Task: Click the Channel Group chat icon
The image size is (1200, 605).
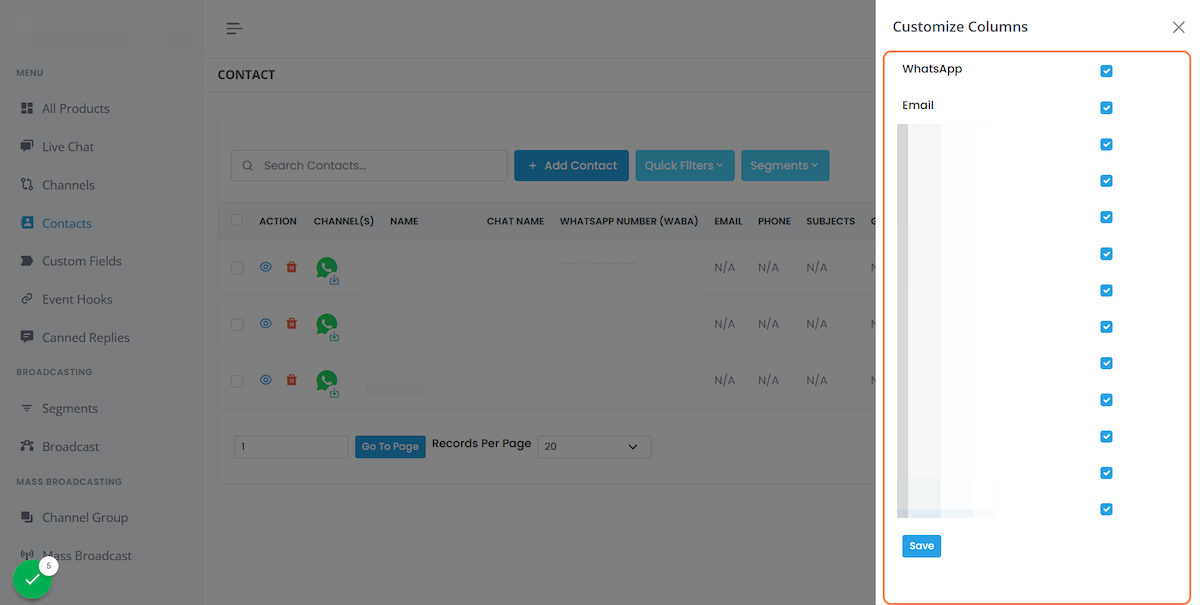Action: tap(27, 517)
